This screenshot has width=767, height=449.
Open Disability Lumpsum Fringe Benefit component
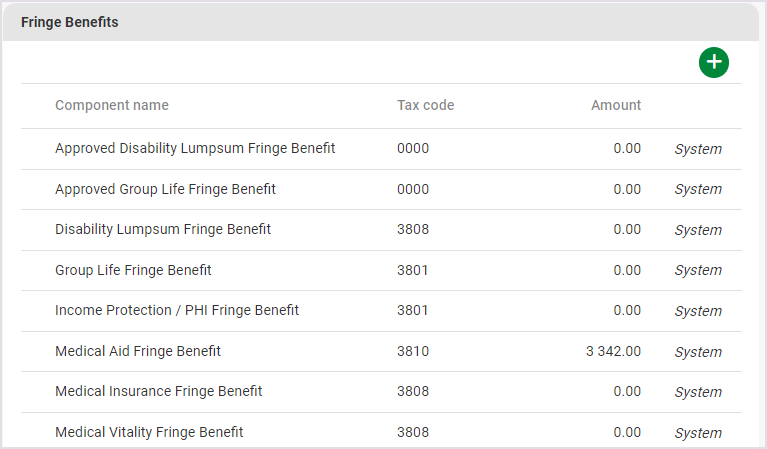163,229
